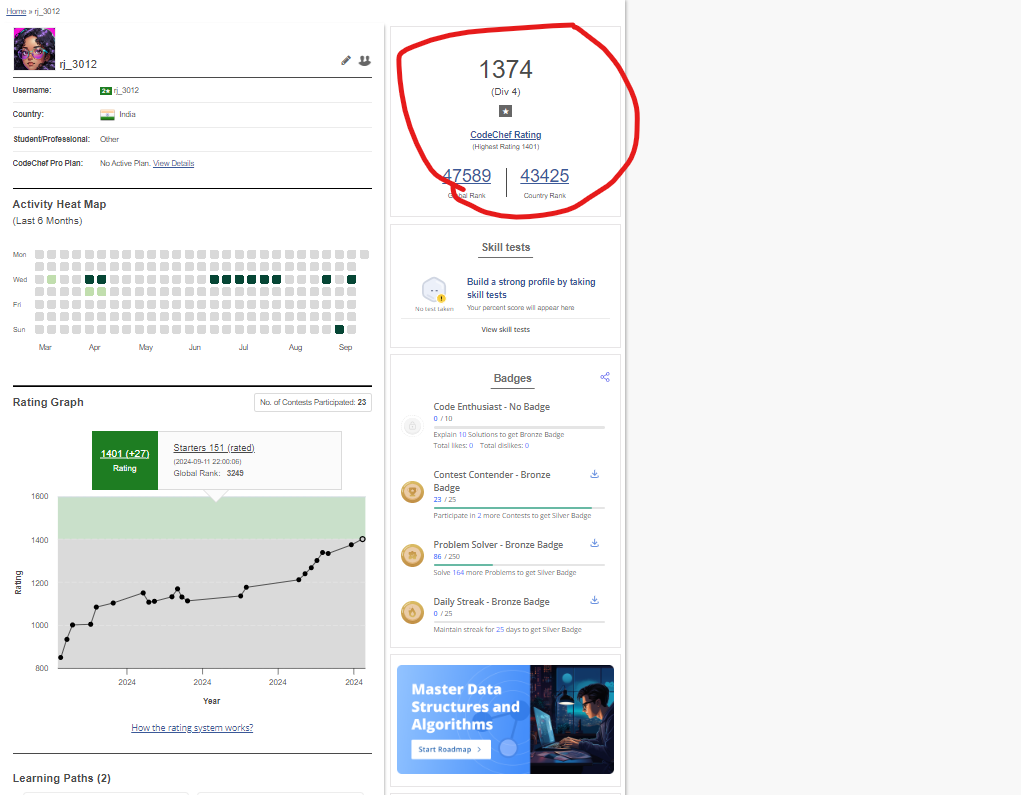
Task: Click the star badge under Div 4
Action: pyautogui.click(x=505, y=111)
